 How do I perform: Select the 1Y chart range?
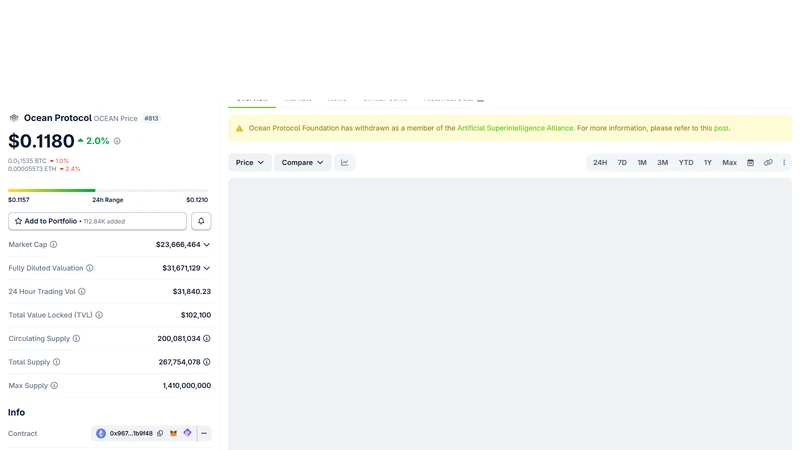coord(708,162)
